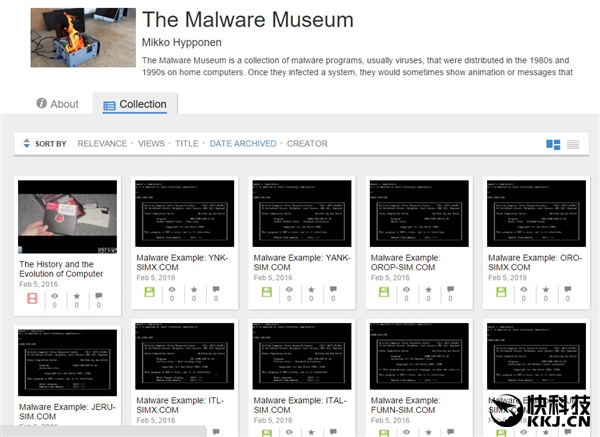Sort by Title

(x=187, y=143)
